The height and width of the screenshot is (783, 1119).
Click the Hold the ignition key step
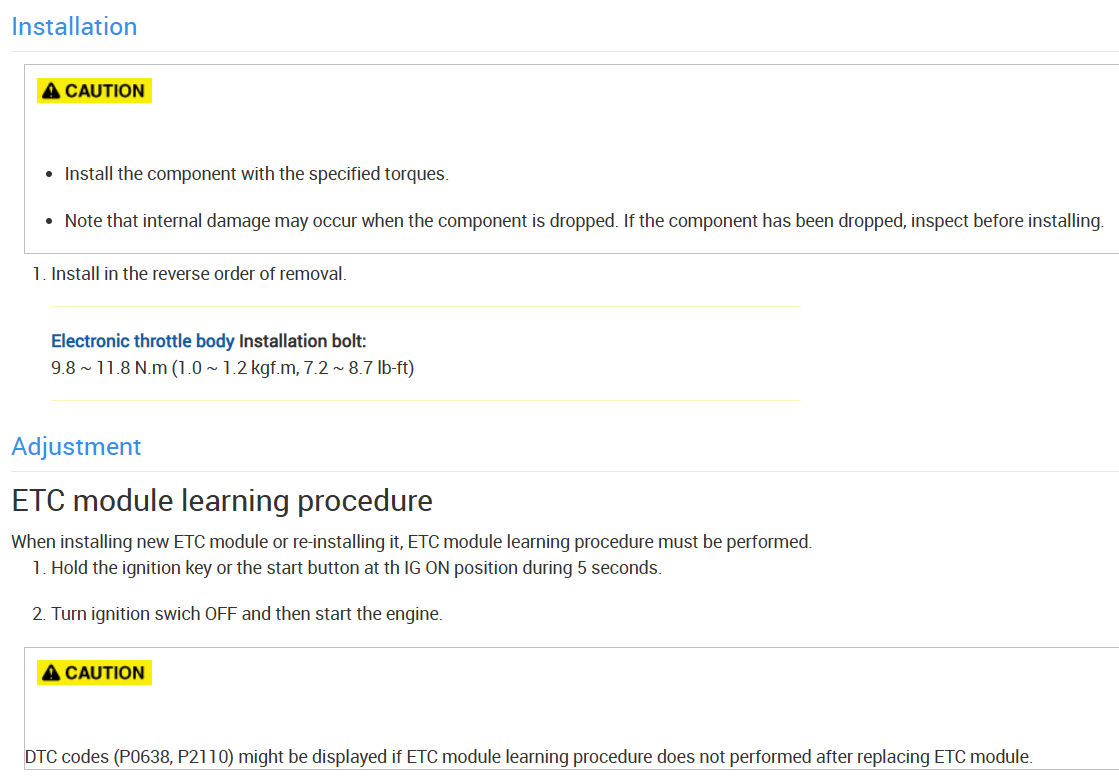[x=356, y=568]
